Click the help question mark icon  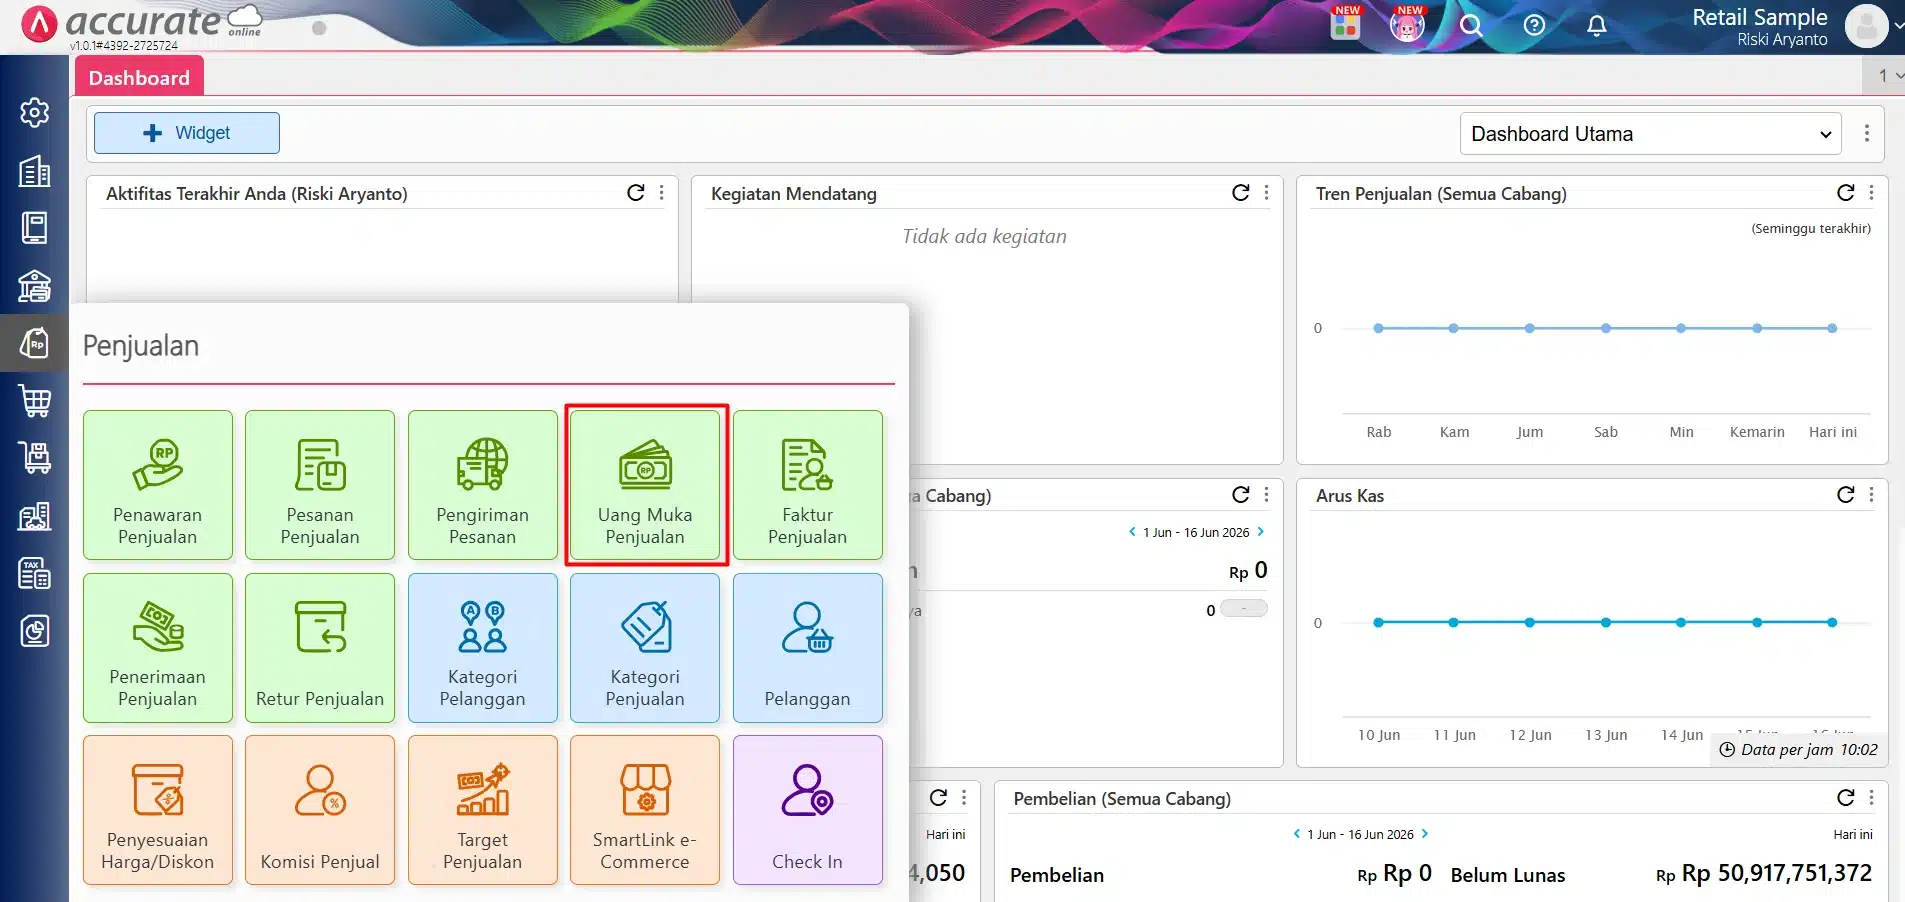[1534, 26]
